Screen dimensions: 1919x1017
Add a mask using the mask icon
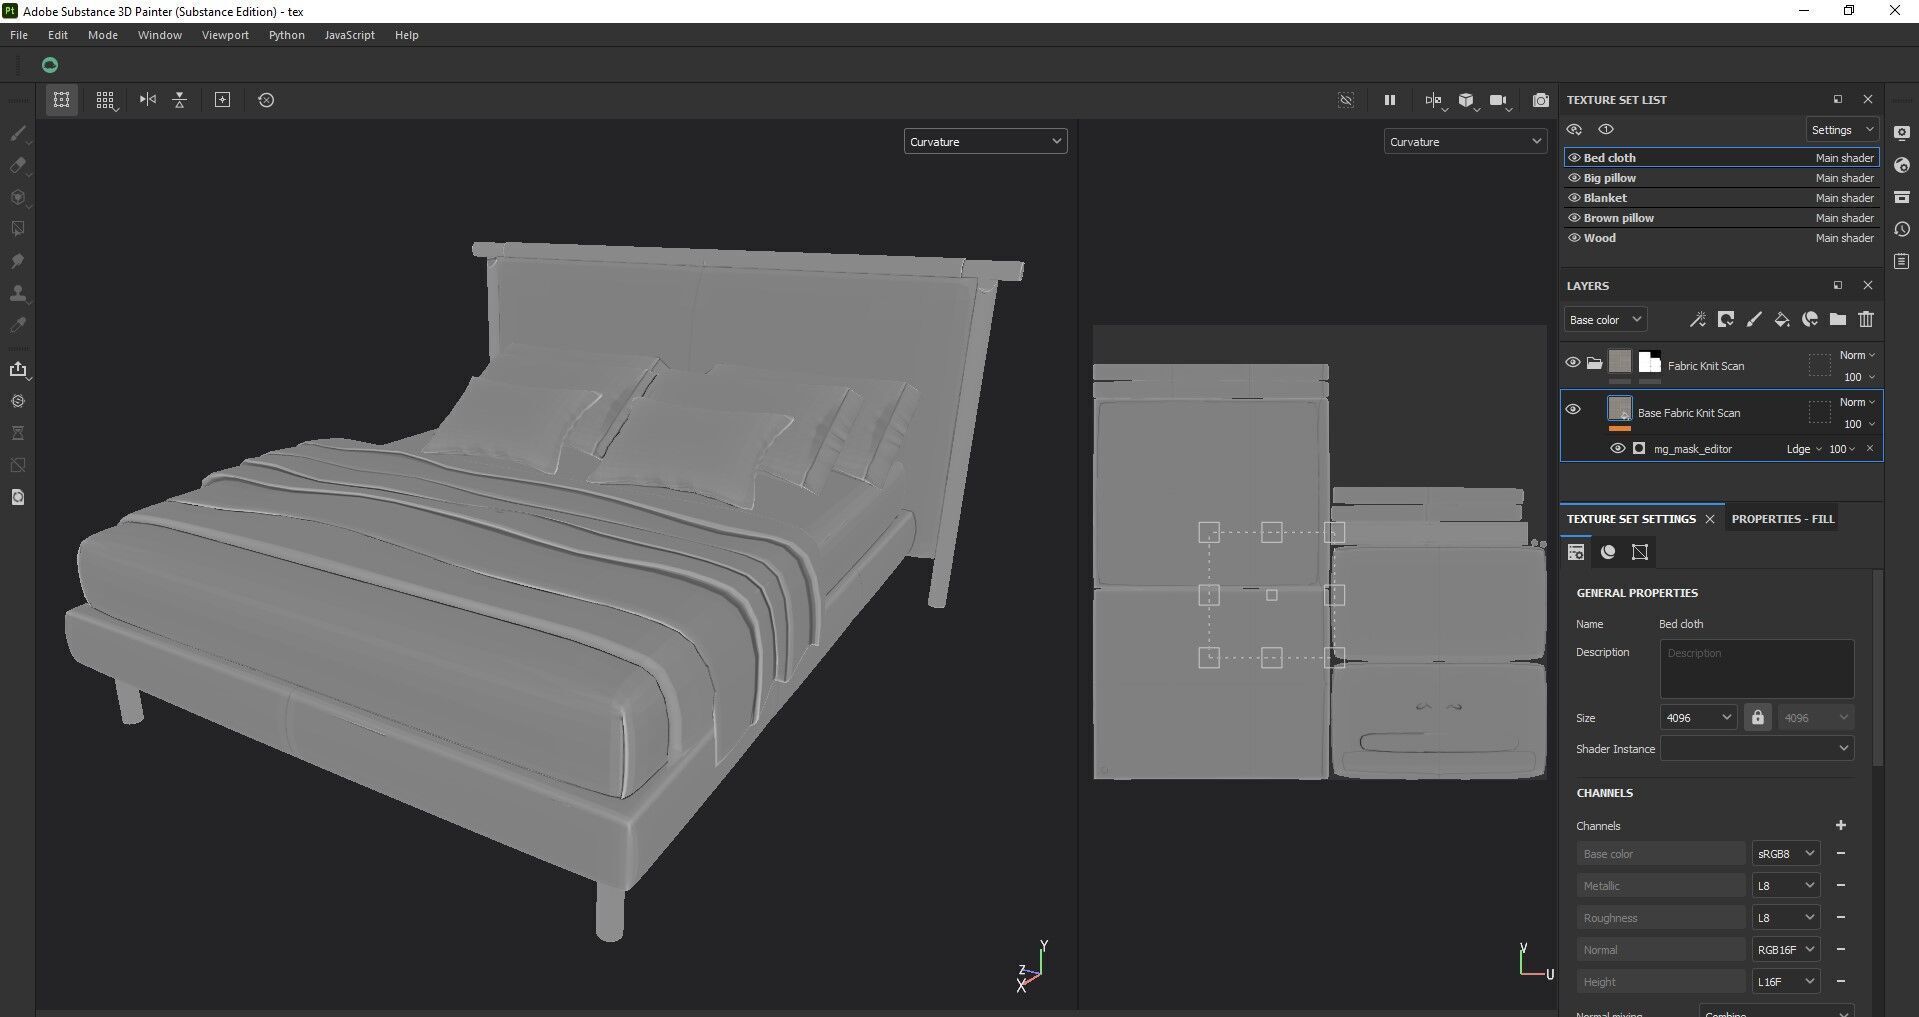click(1725, 320)
